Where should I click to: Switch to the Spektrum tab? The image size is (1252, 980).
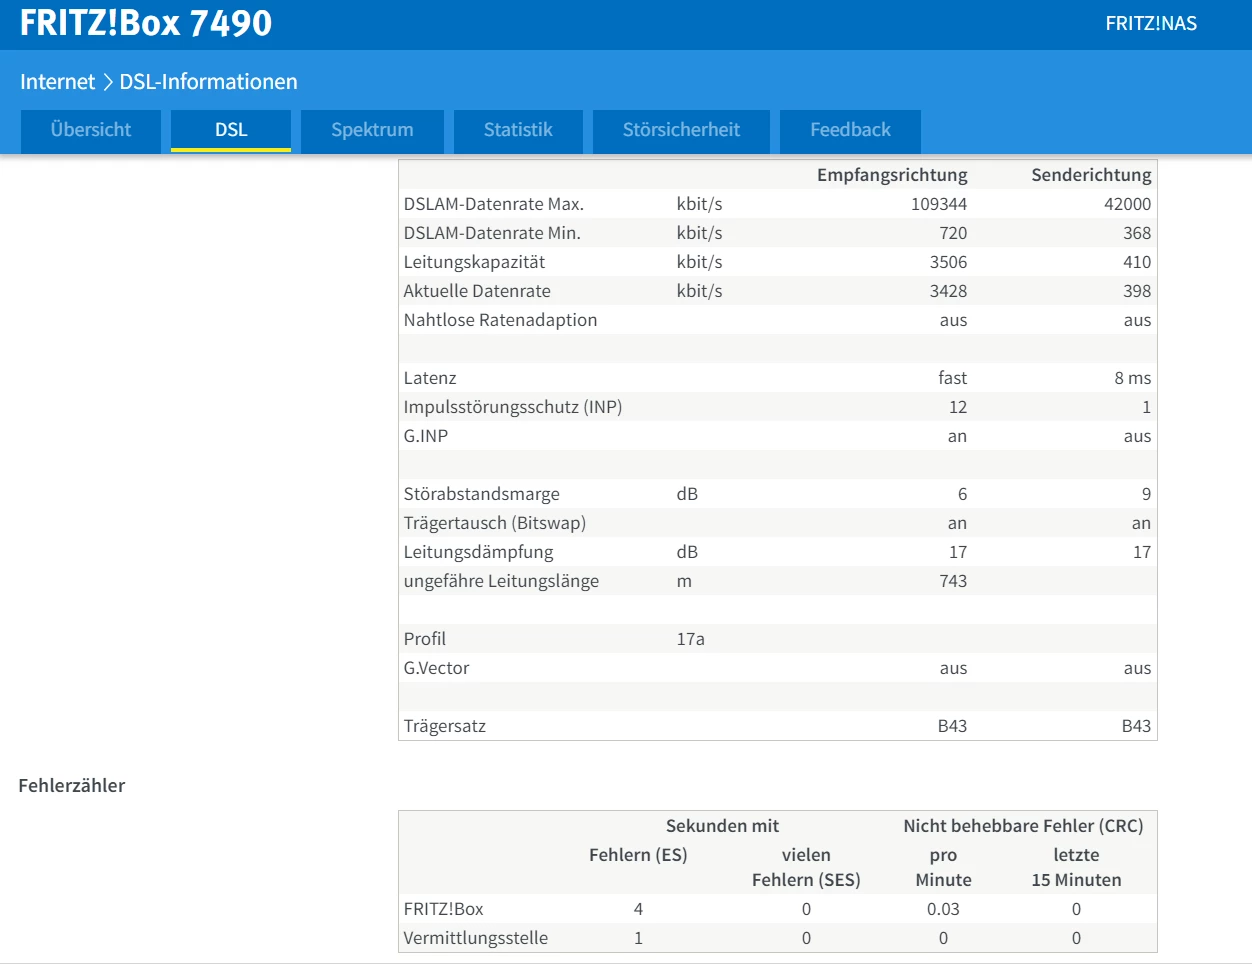[x=372, y=130]
